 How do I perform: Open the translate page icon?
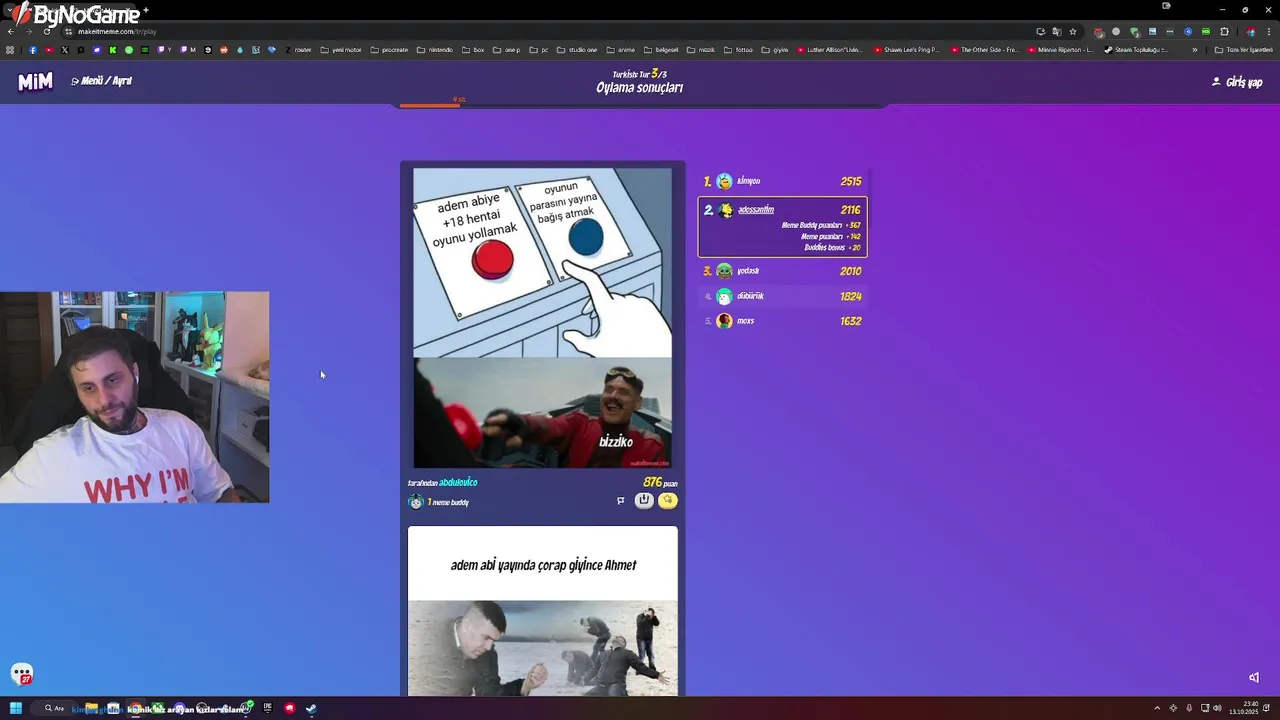coord(1057,31)
